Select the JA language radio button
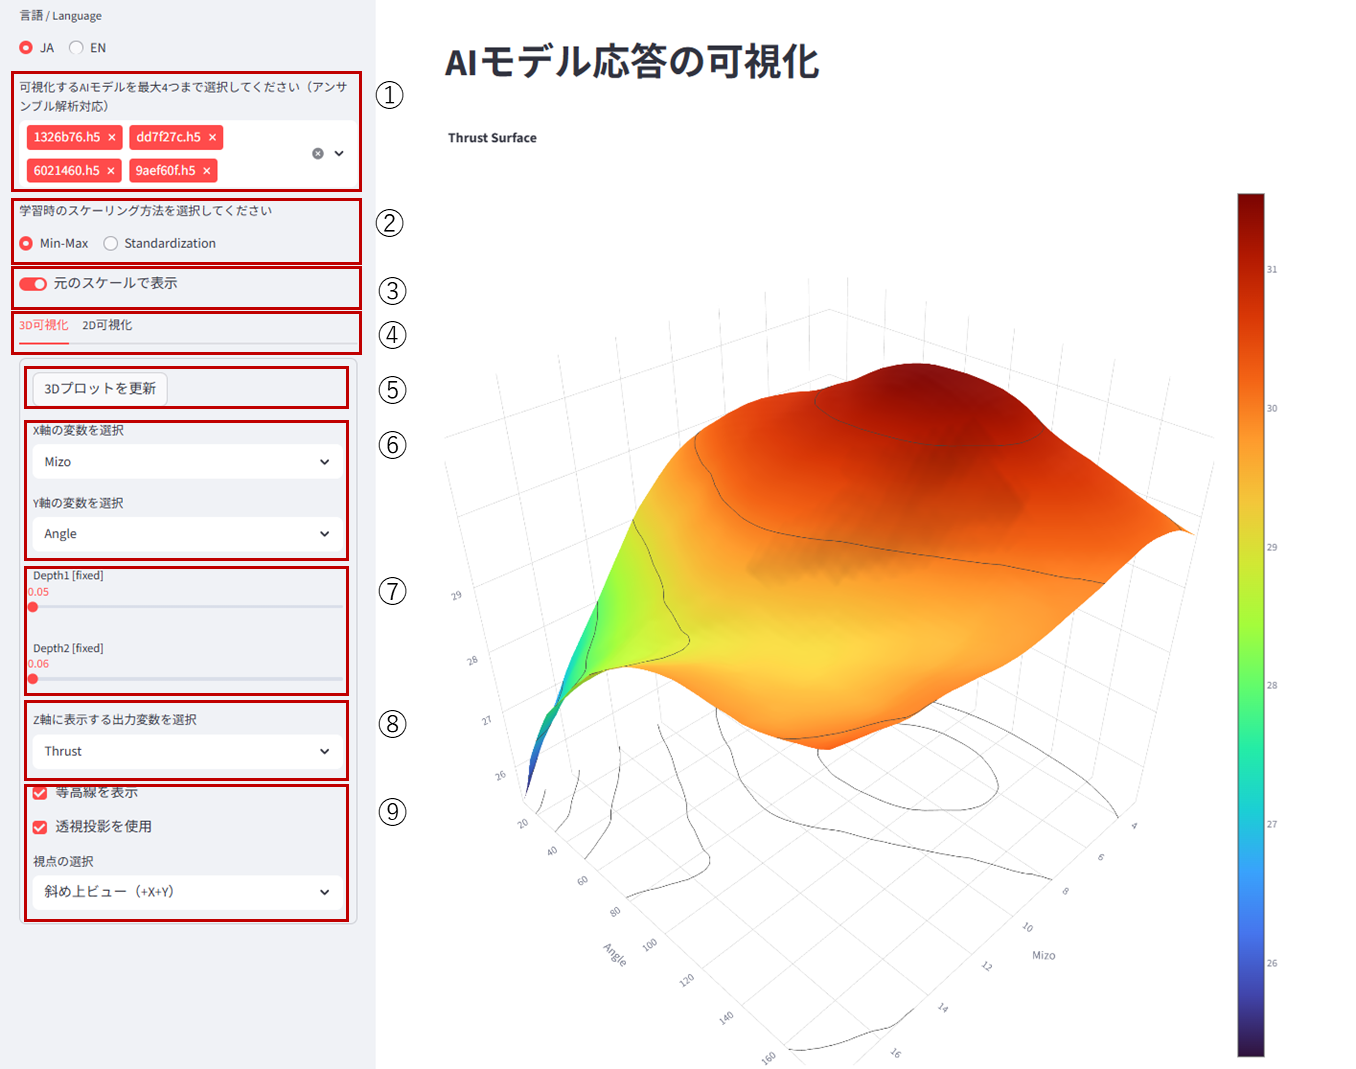The height and width of the screenshot is (1069, 1356). coord(26,48)
